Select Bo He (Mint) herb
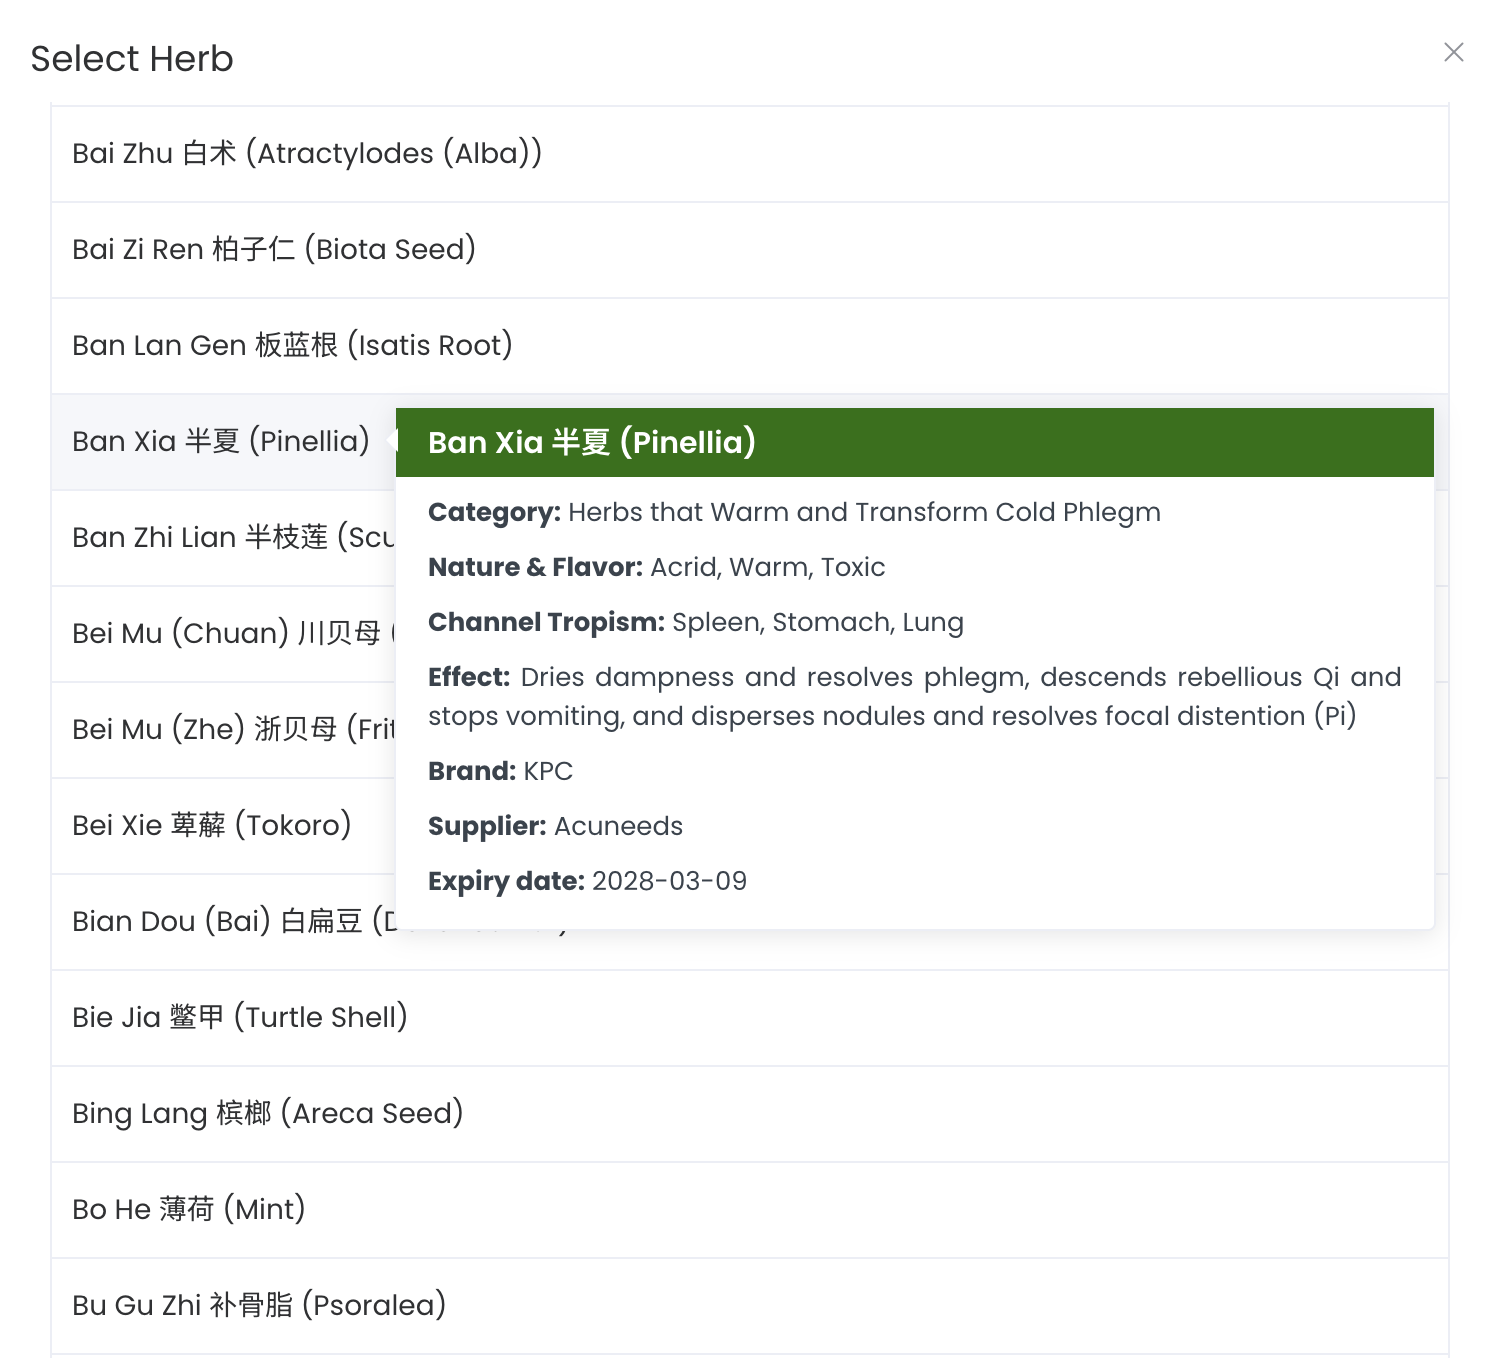The height and width of the screenshot is (1358, 1502). (x=189, y=1210)
